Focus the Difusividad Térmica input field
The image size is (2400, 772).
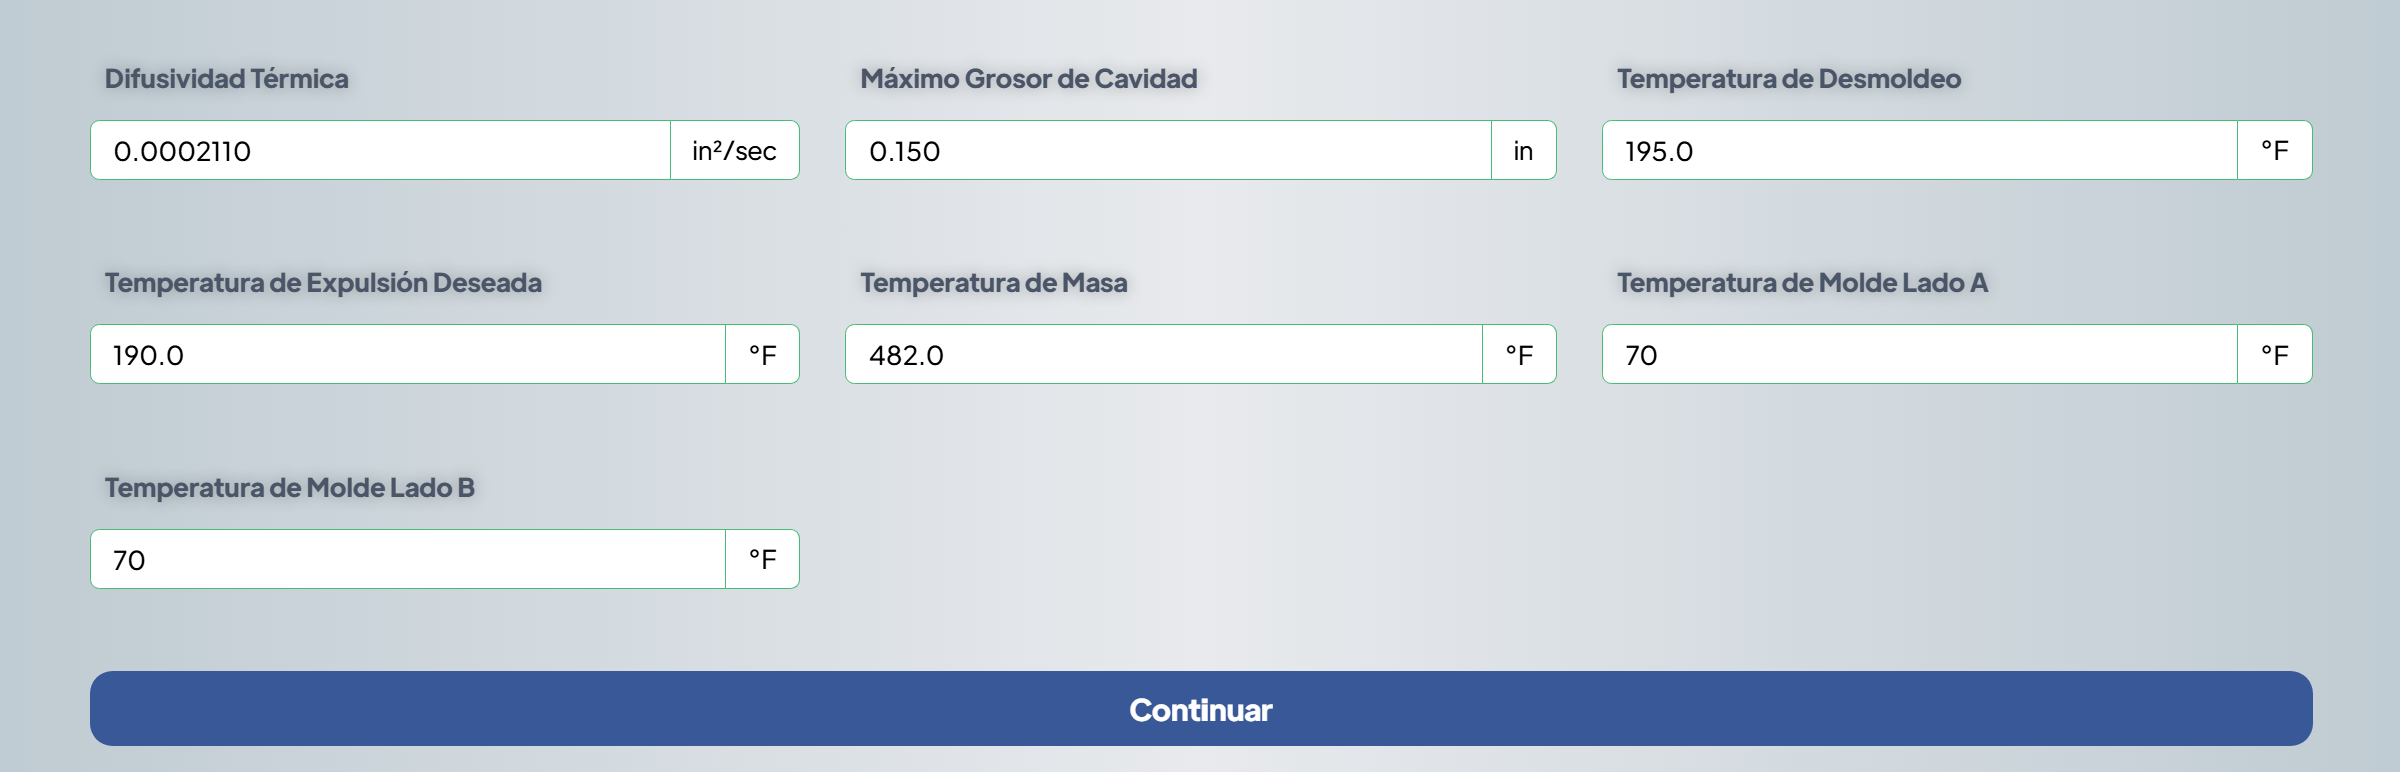[380, 151]
